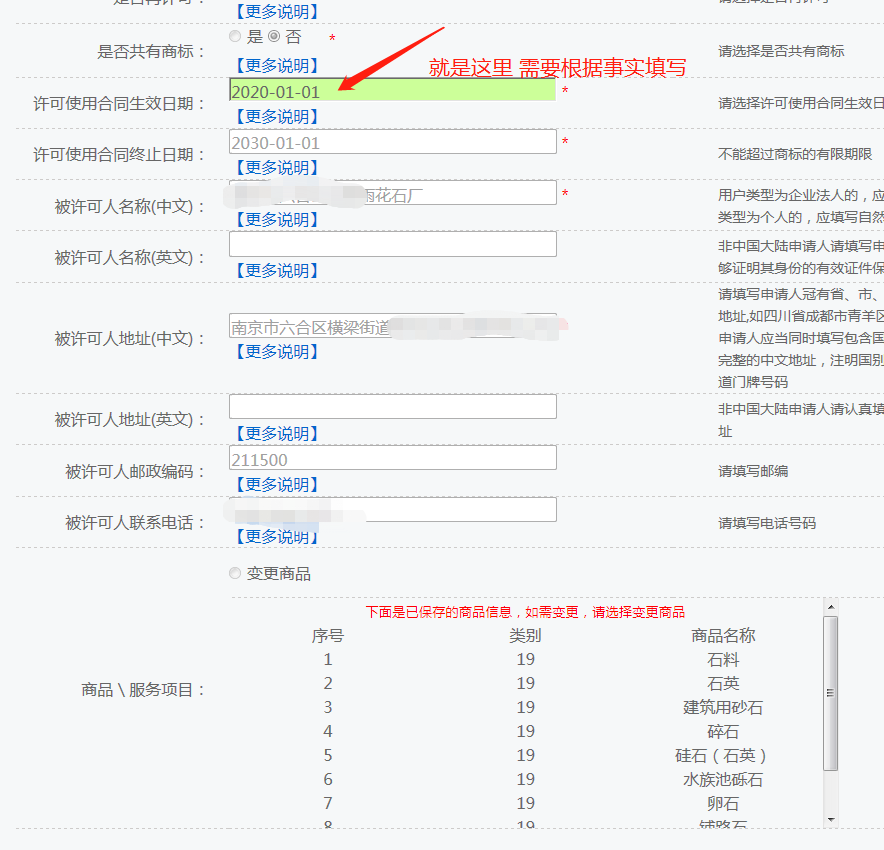
Task: Open 更多说明 under the 联系电话 field
Action: click(x=277, y=536)
